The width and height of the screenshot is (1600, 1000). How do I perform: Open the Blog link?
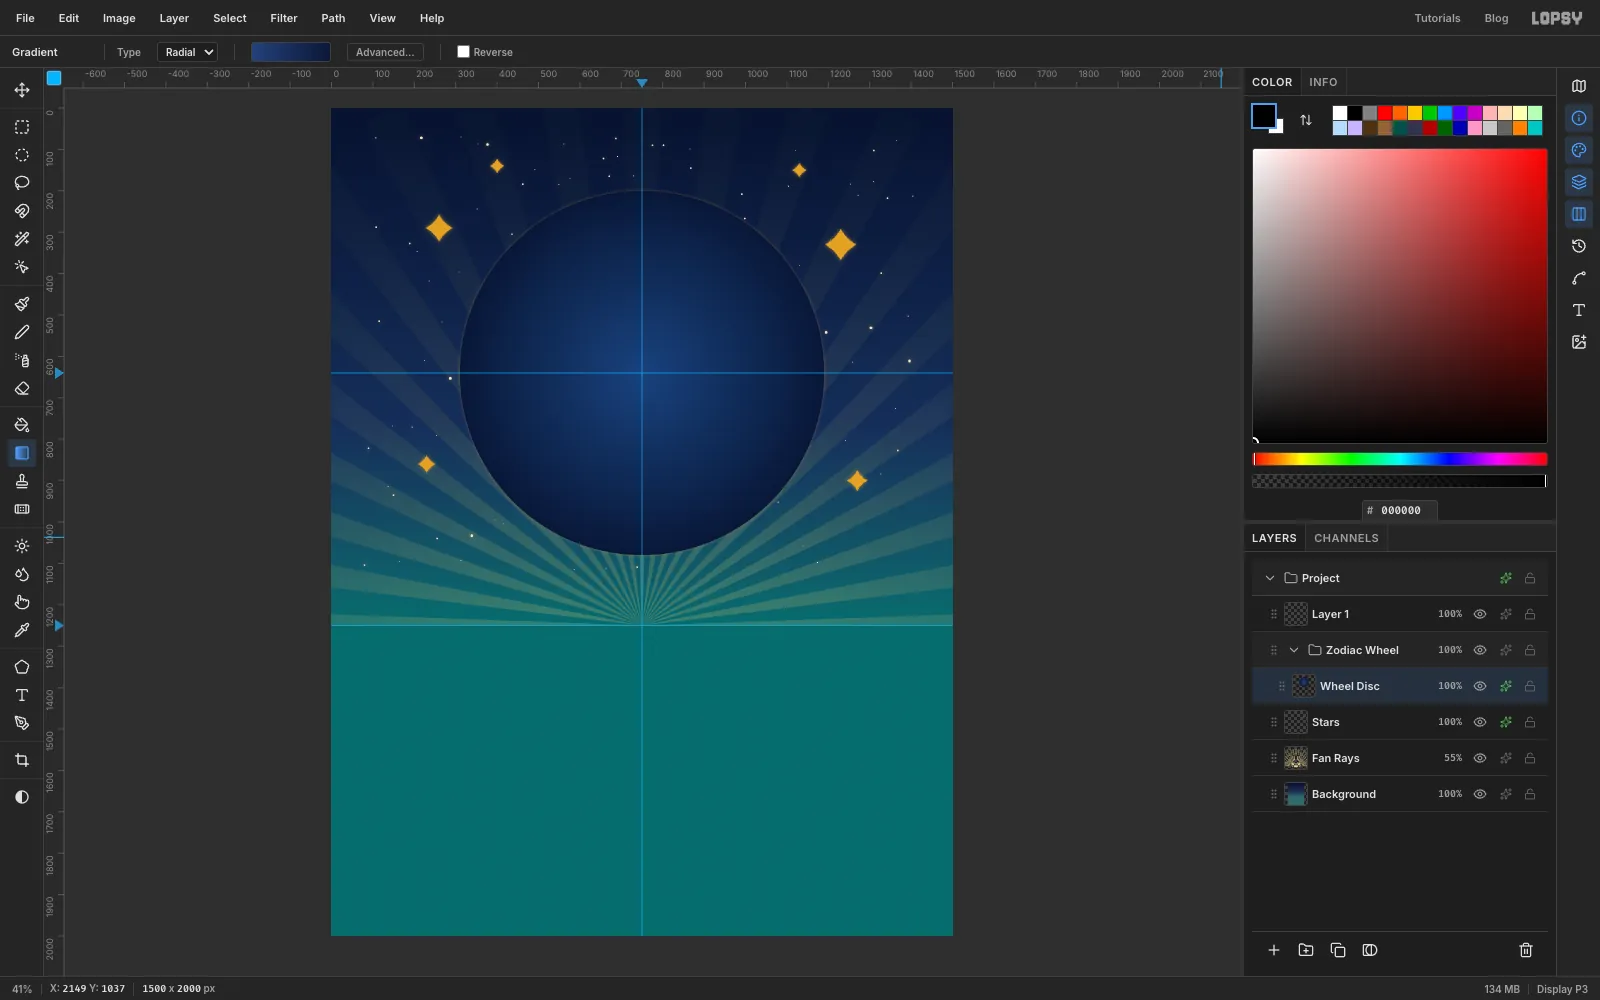coord(1496,18)
